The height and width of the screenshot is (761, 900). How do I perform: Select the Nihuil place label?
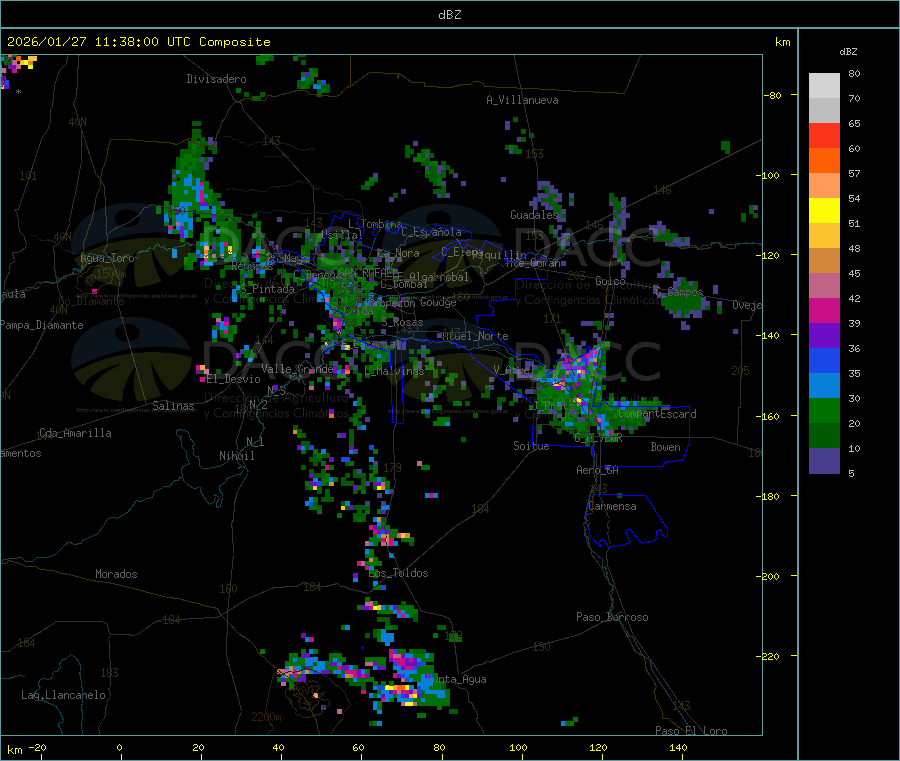tap(236, 456)
